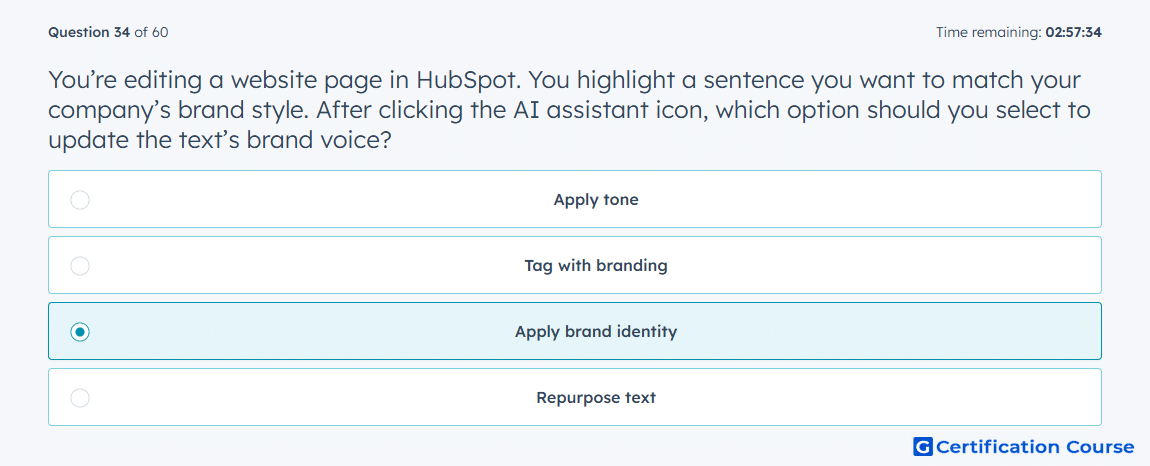Click the Tag with branding card's right side

click(953, 265)
